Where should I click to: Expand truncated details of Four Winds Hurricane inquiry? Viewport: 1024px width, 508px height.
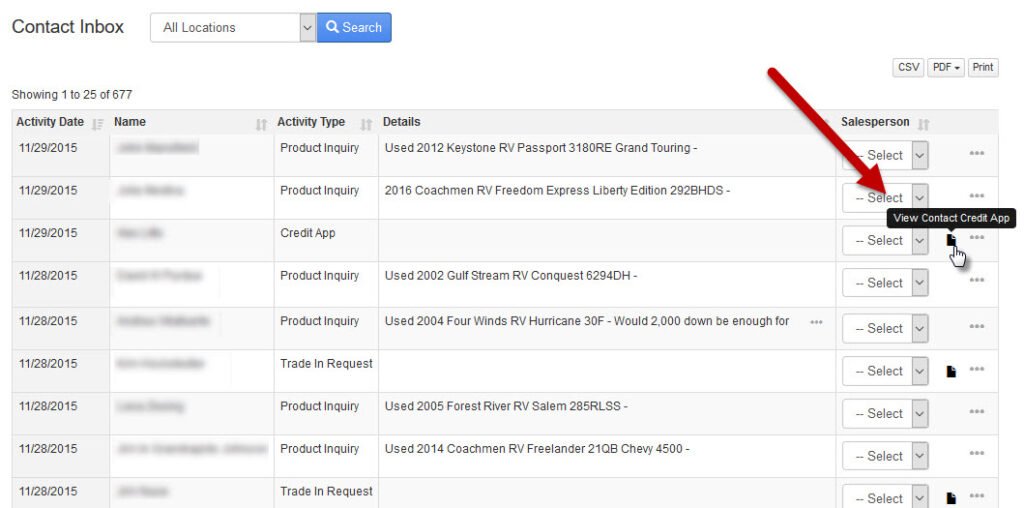click(817, 322)
